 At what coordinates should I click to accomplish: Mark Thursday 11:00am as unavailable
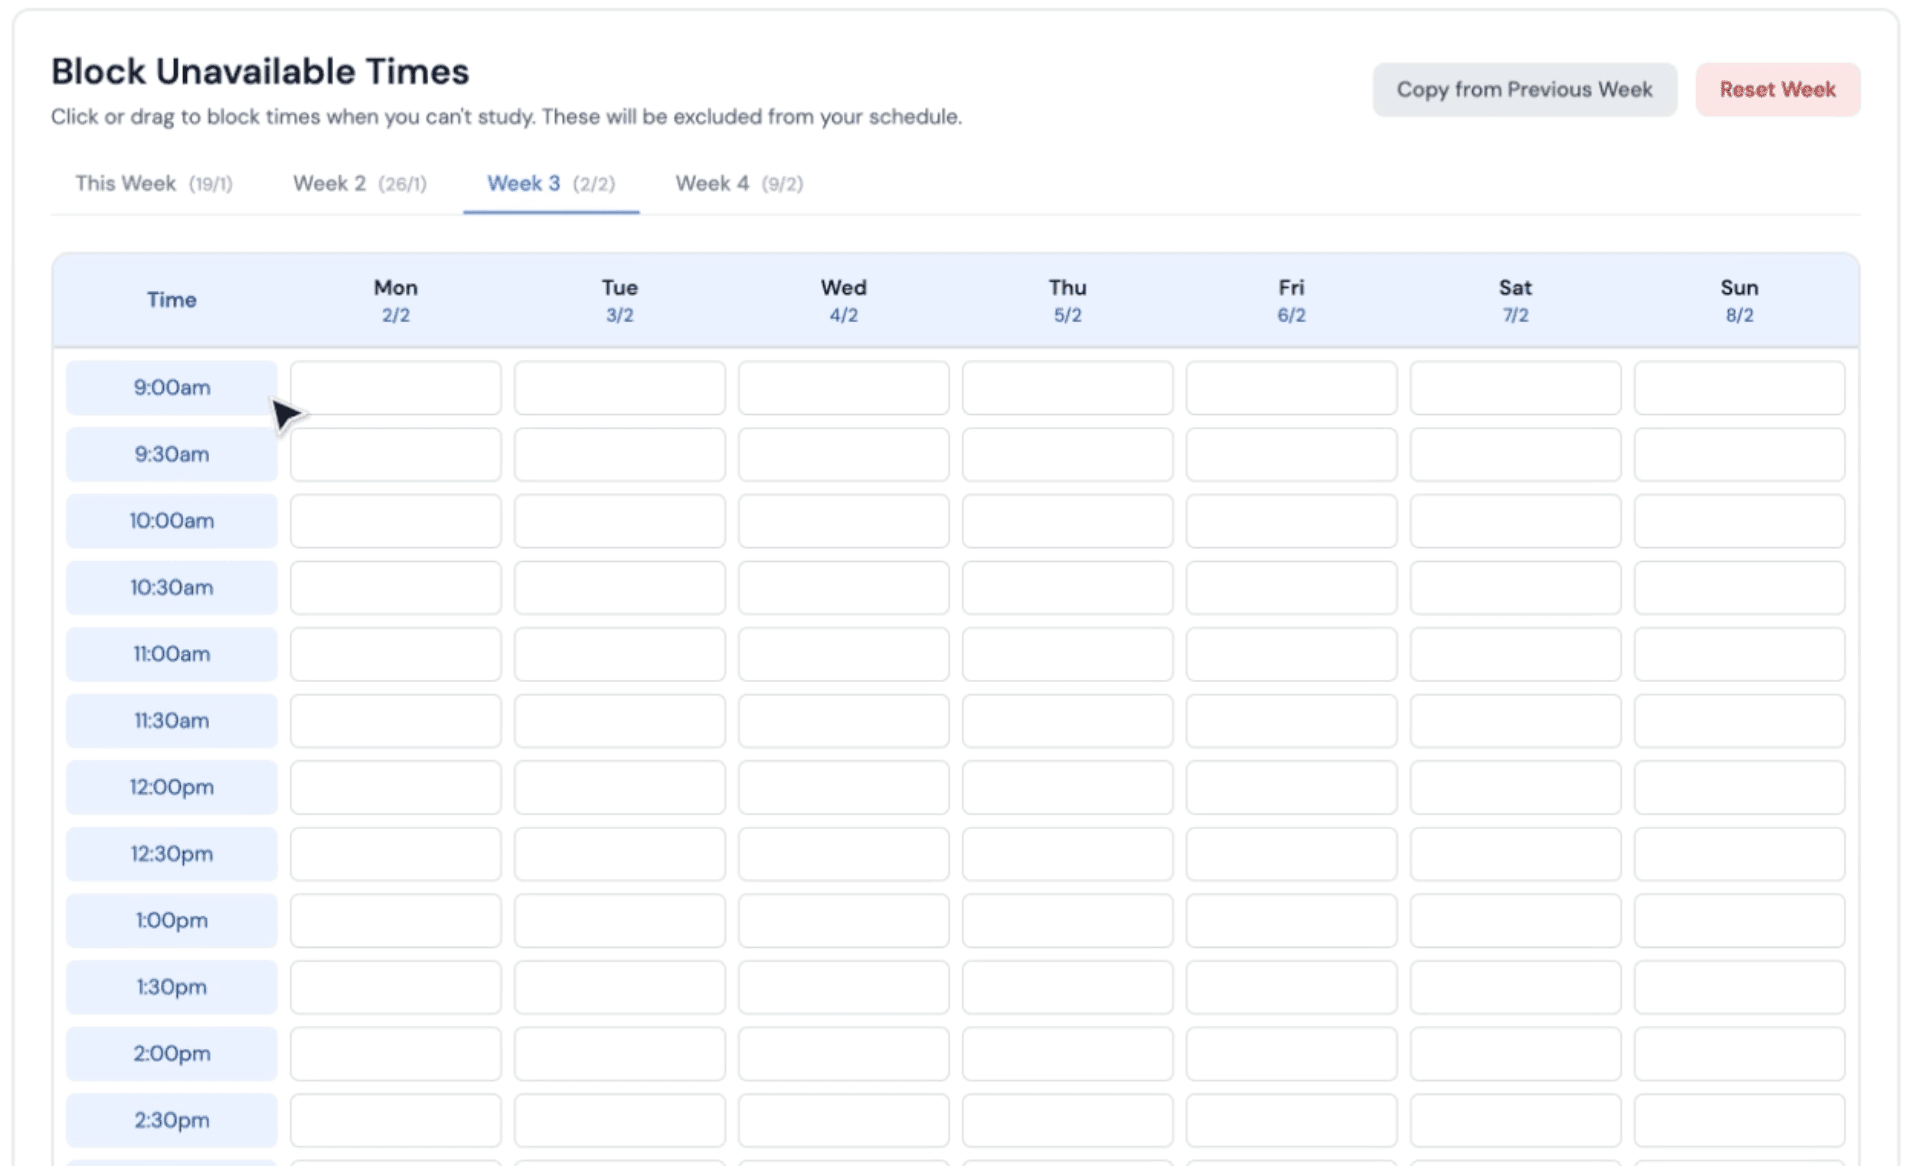click(x=1067, y=654)
